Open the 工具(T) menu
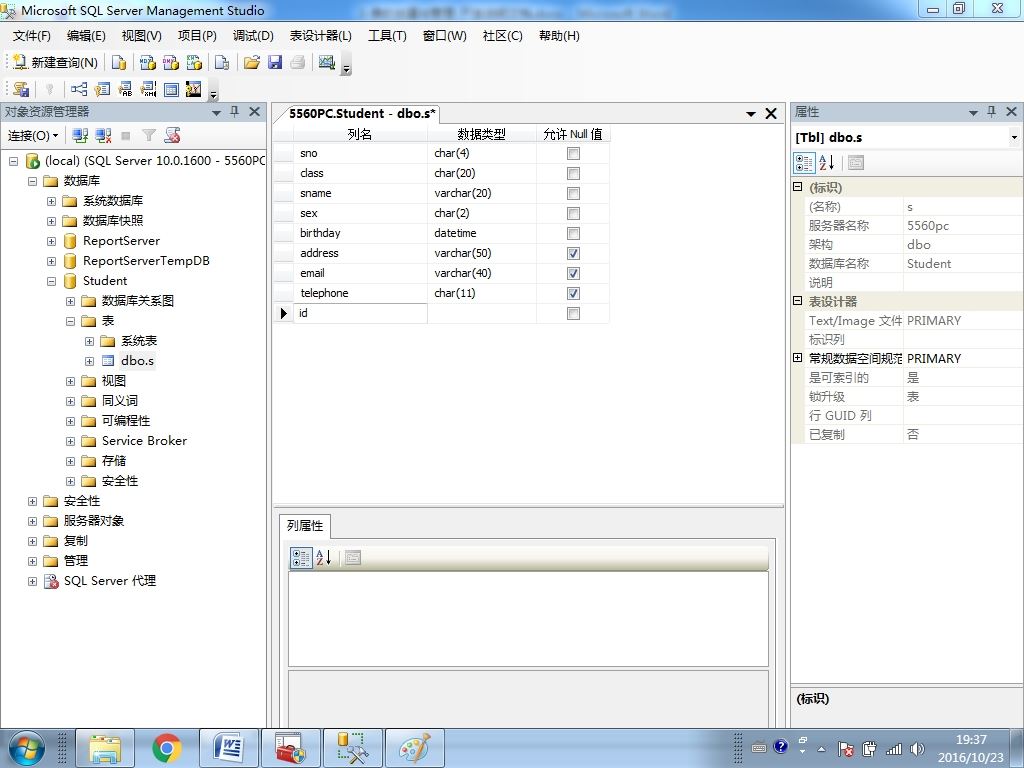The width and height of the screenshot is (1024, 768). pos(387,36)
